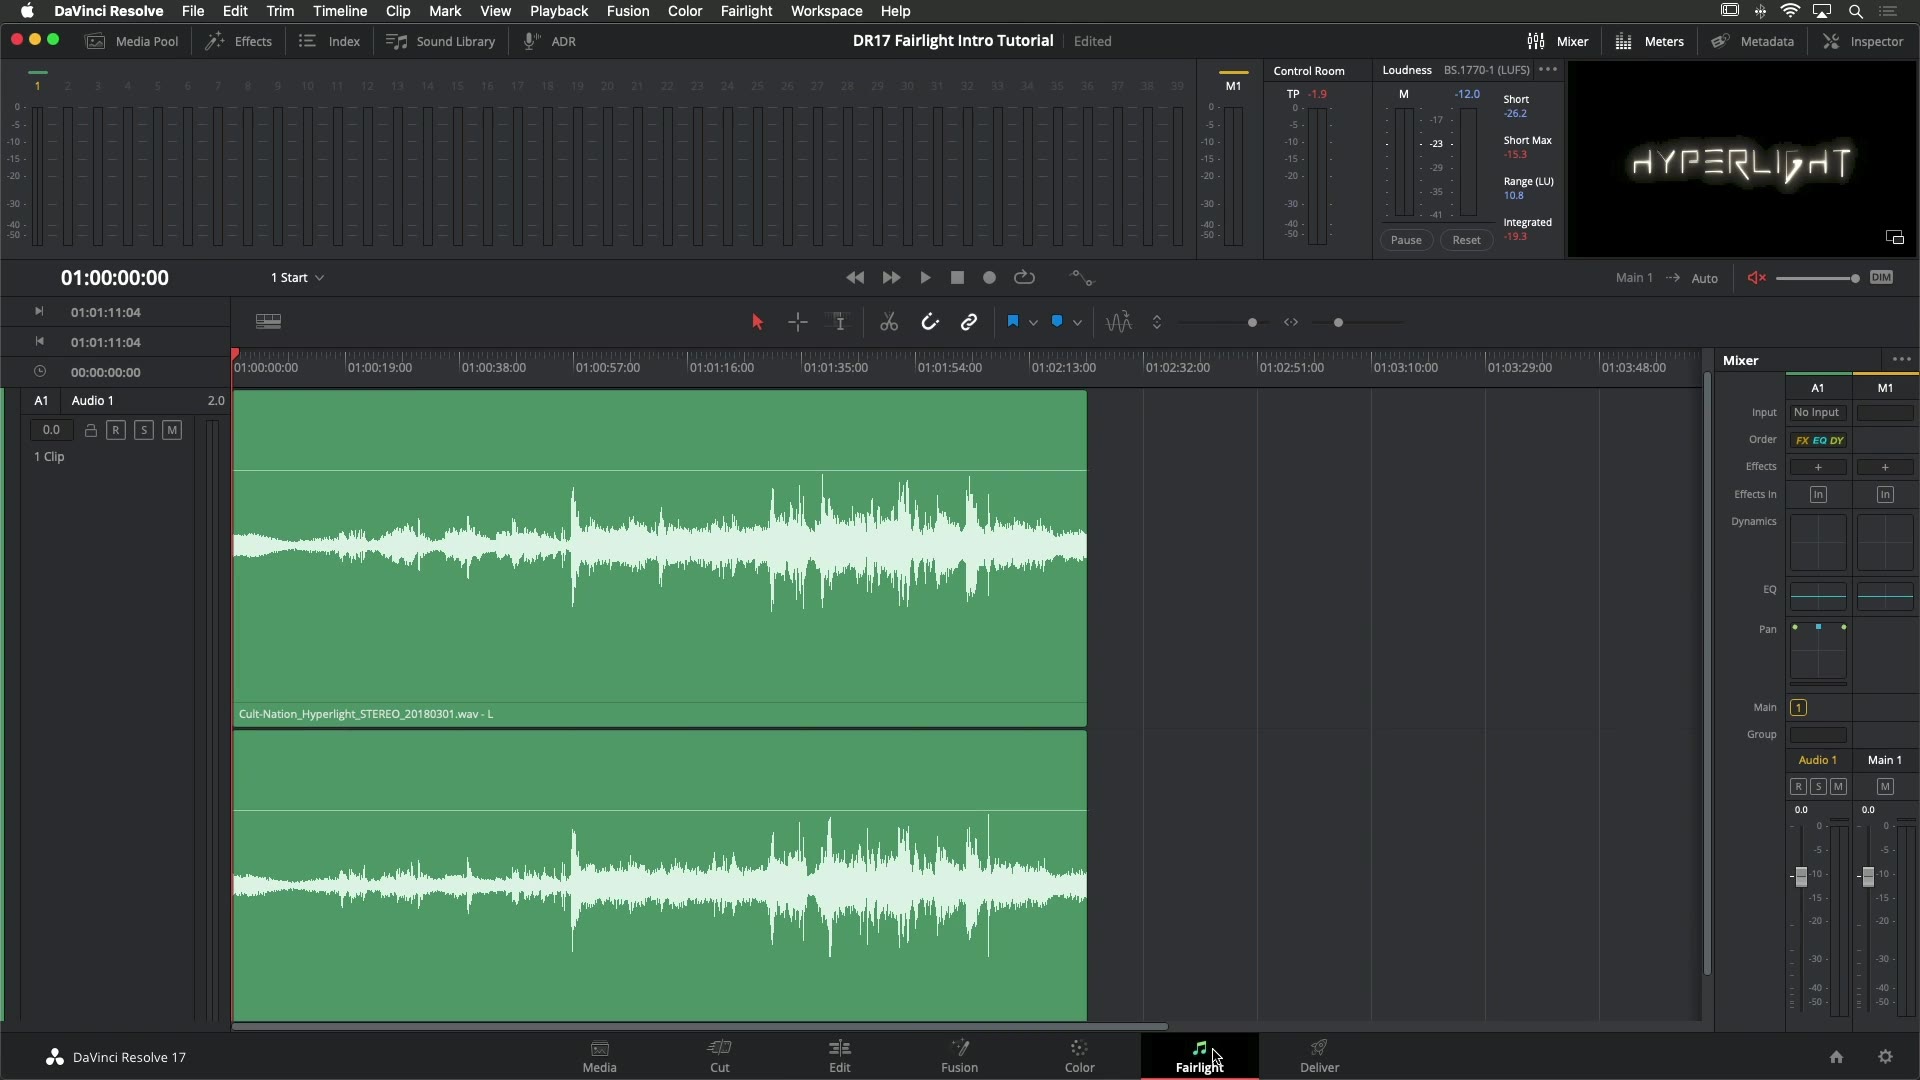Open the A1 channel EQ display
This screenshot has height=1080, width=1920.
point(1818,596)
